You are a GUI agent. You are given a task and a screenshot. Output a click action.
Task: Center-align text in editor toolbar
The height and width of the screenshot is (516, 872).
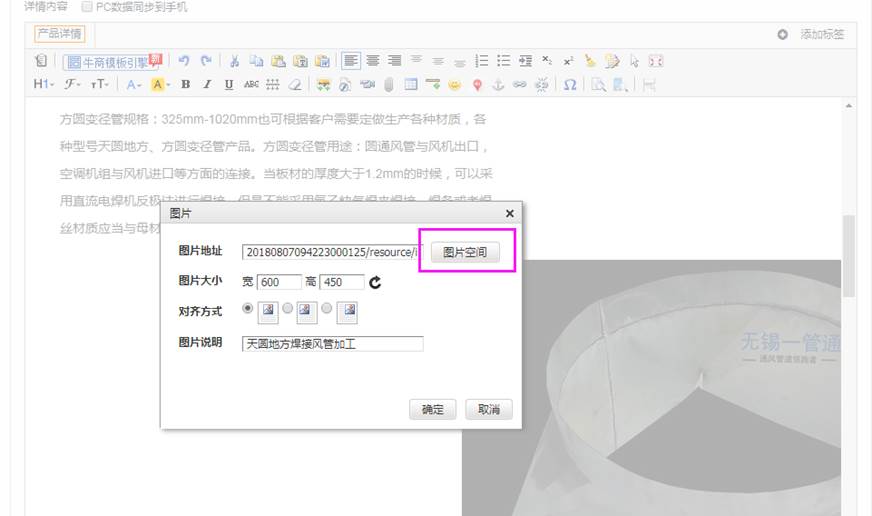(x=373, y=61)
